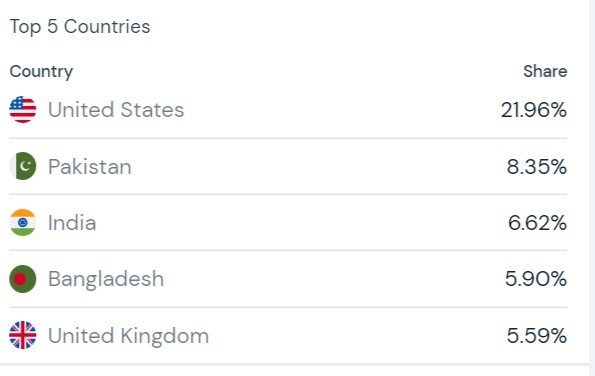The width and height of the screenshot is (595, 376).
Task: Click the 5.90% share value
Action: (x=536, y=279)
